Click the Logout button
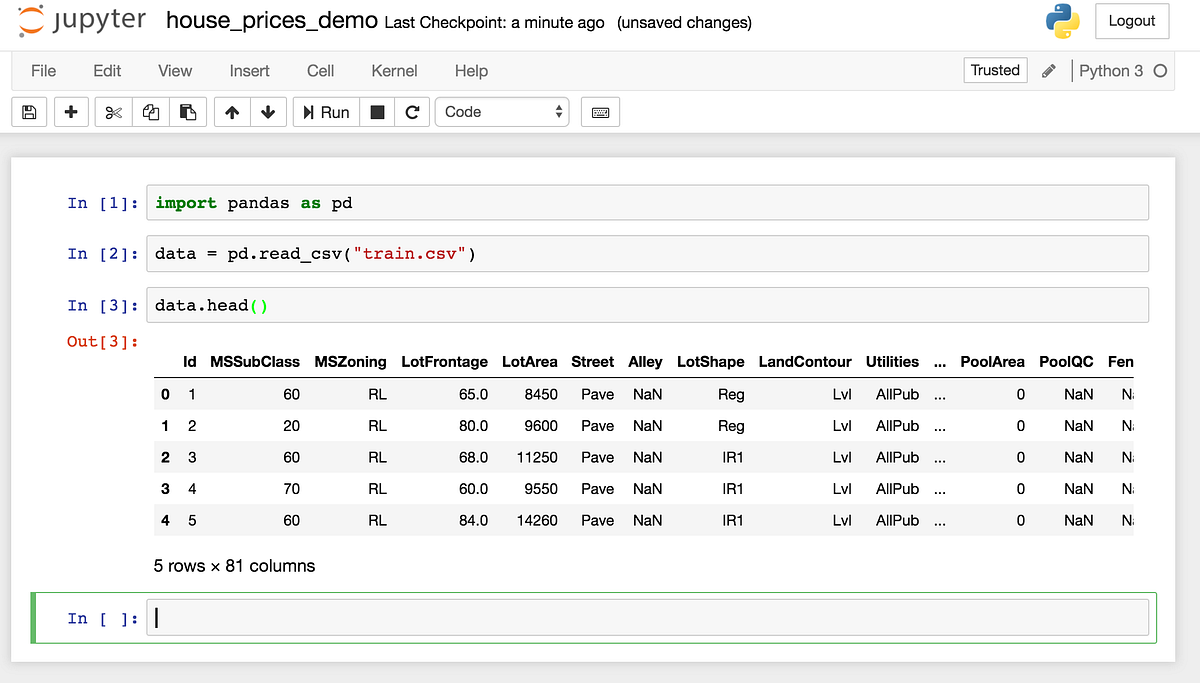The width and height of the screenshot is (1200, 683). pos(1132,20)
